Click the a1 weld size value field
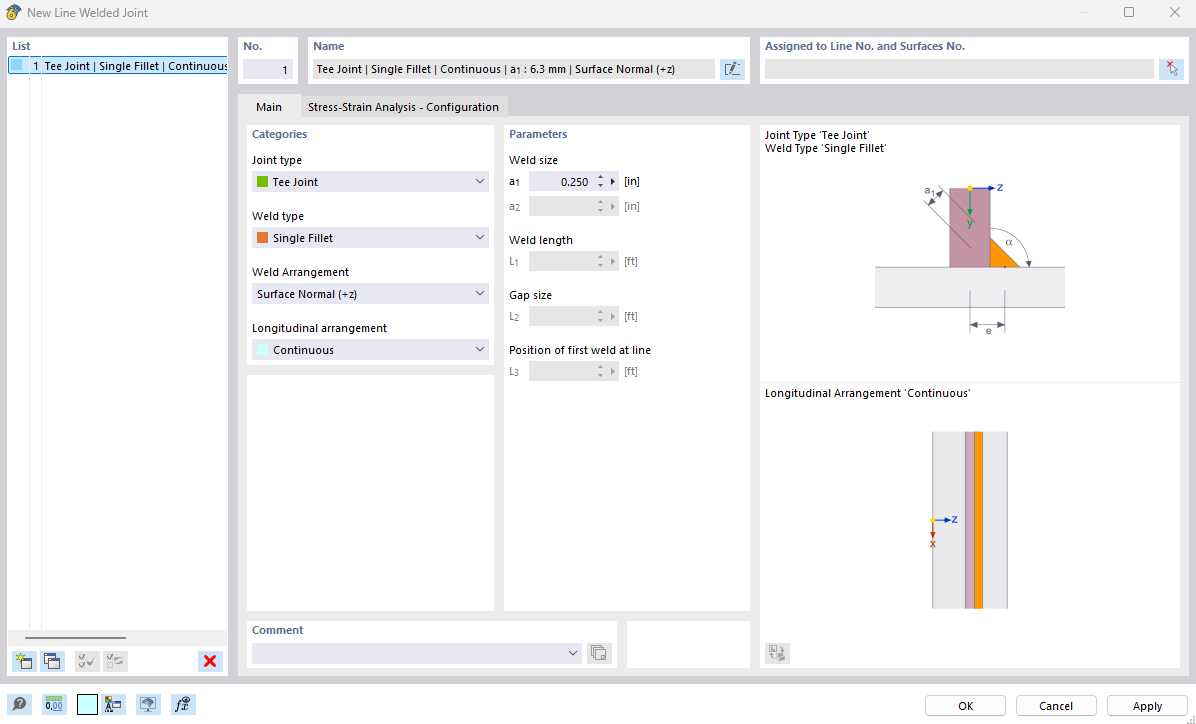This screenshot has height=724, width=1196. 561,182
